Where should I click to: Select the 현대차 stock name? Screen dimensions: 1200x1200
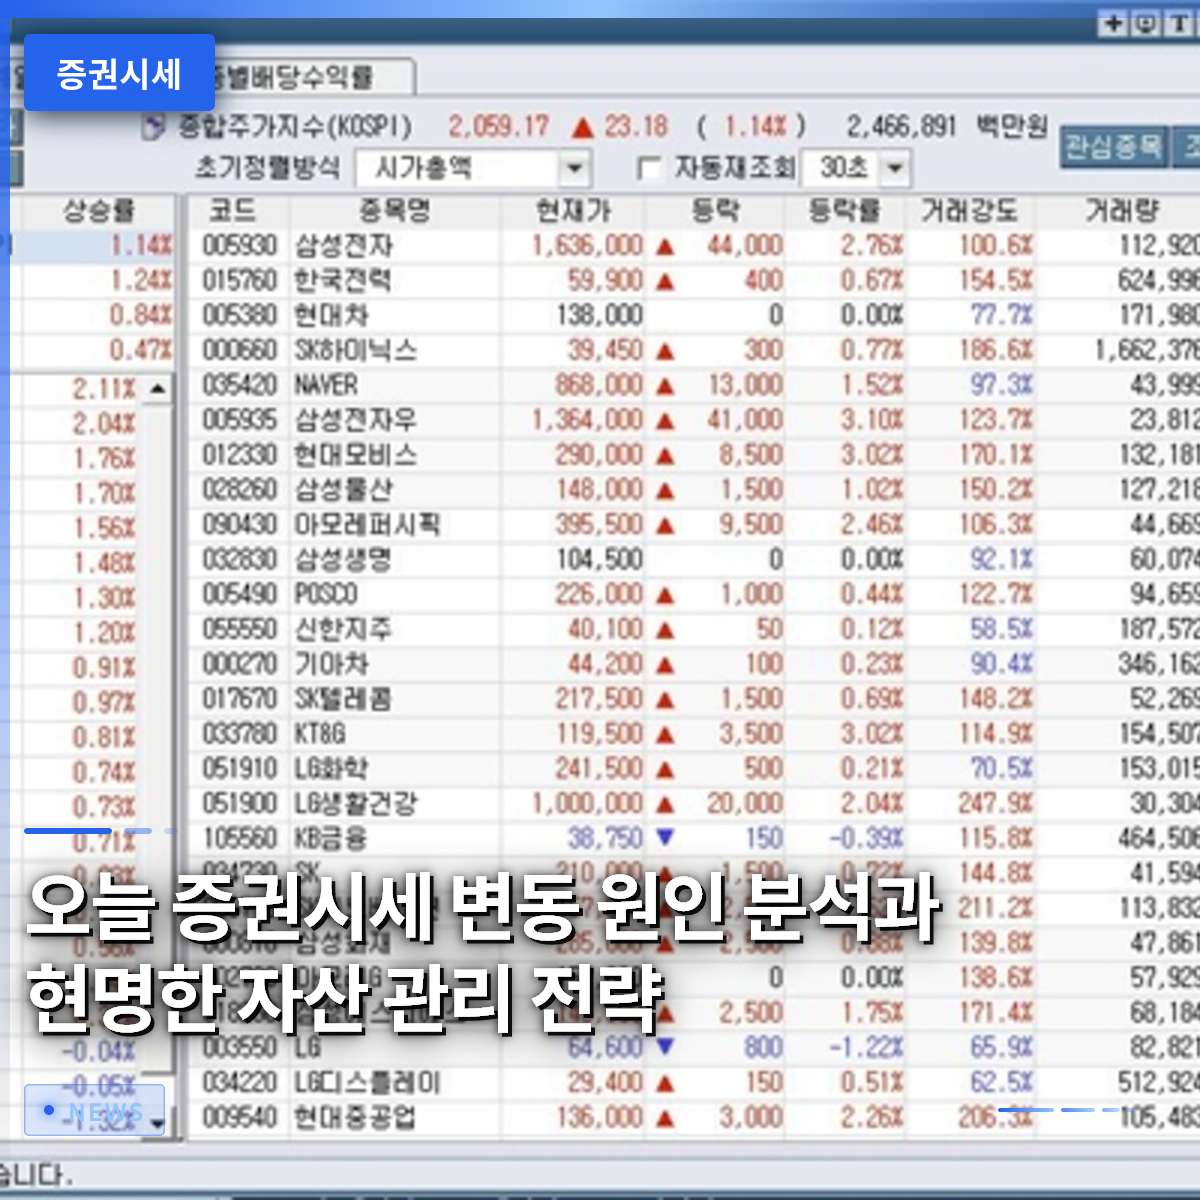[x=331, y=316]
